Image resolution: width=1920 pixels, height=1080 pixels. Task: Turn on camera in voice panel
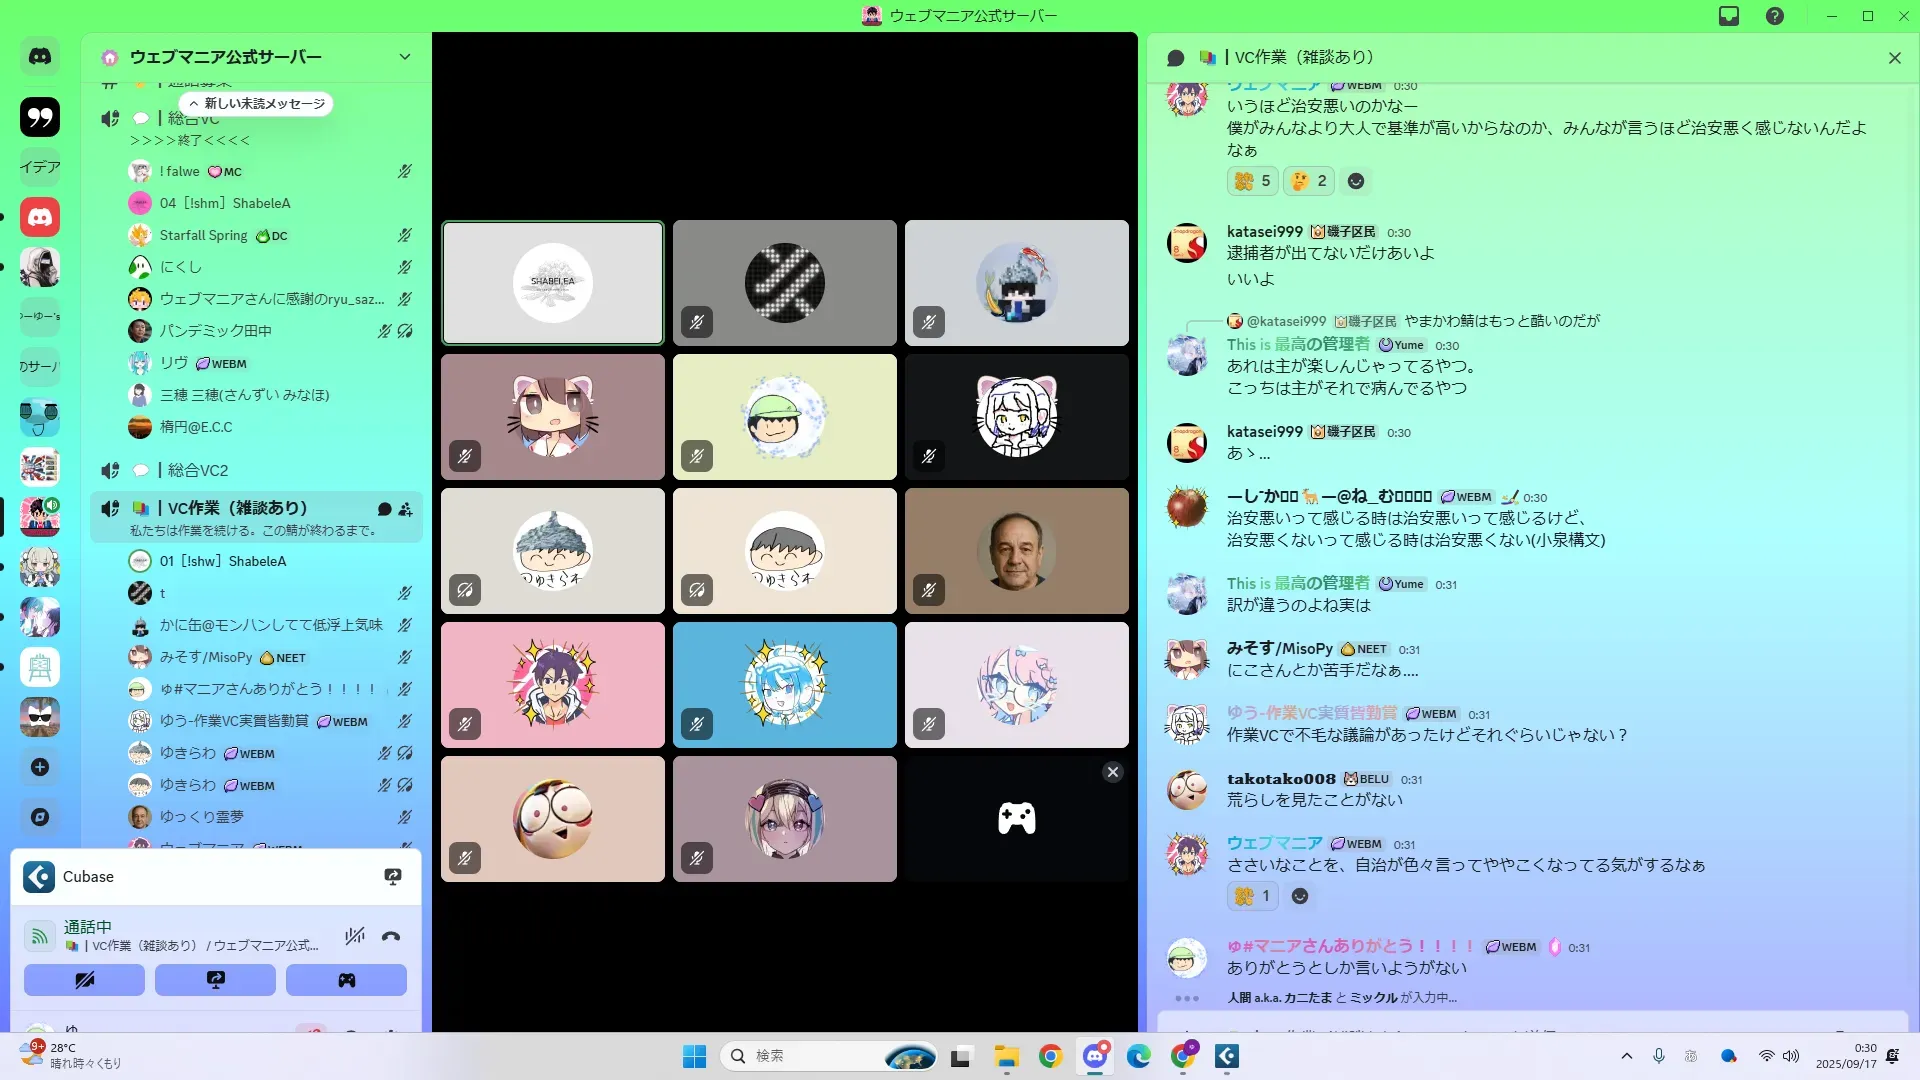point(84,980)
